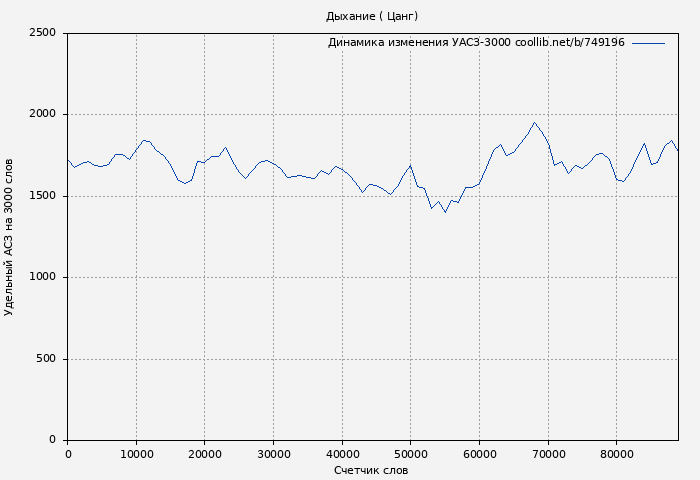Click the chart title "Дыхание ( Цанг)"

coord(371,16)
